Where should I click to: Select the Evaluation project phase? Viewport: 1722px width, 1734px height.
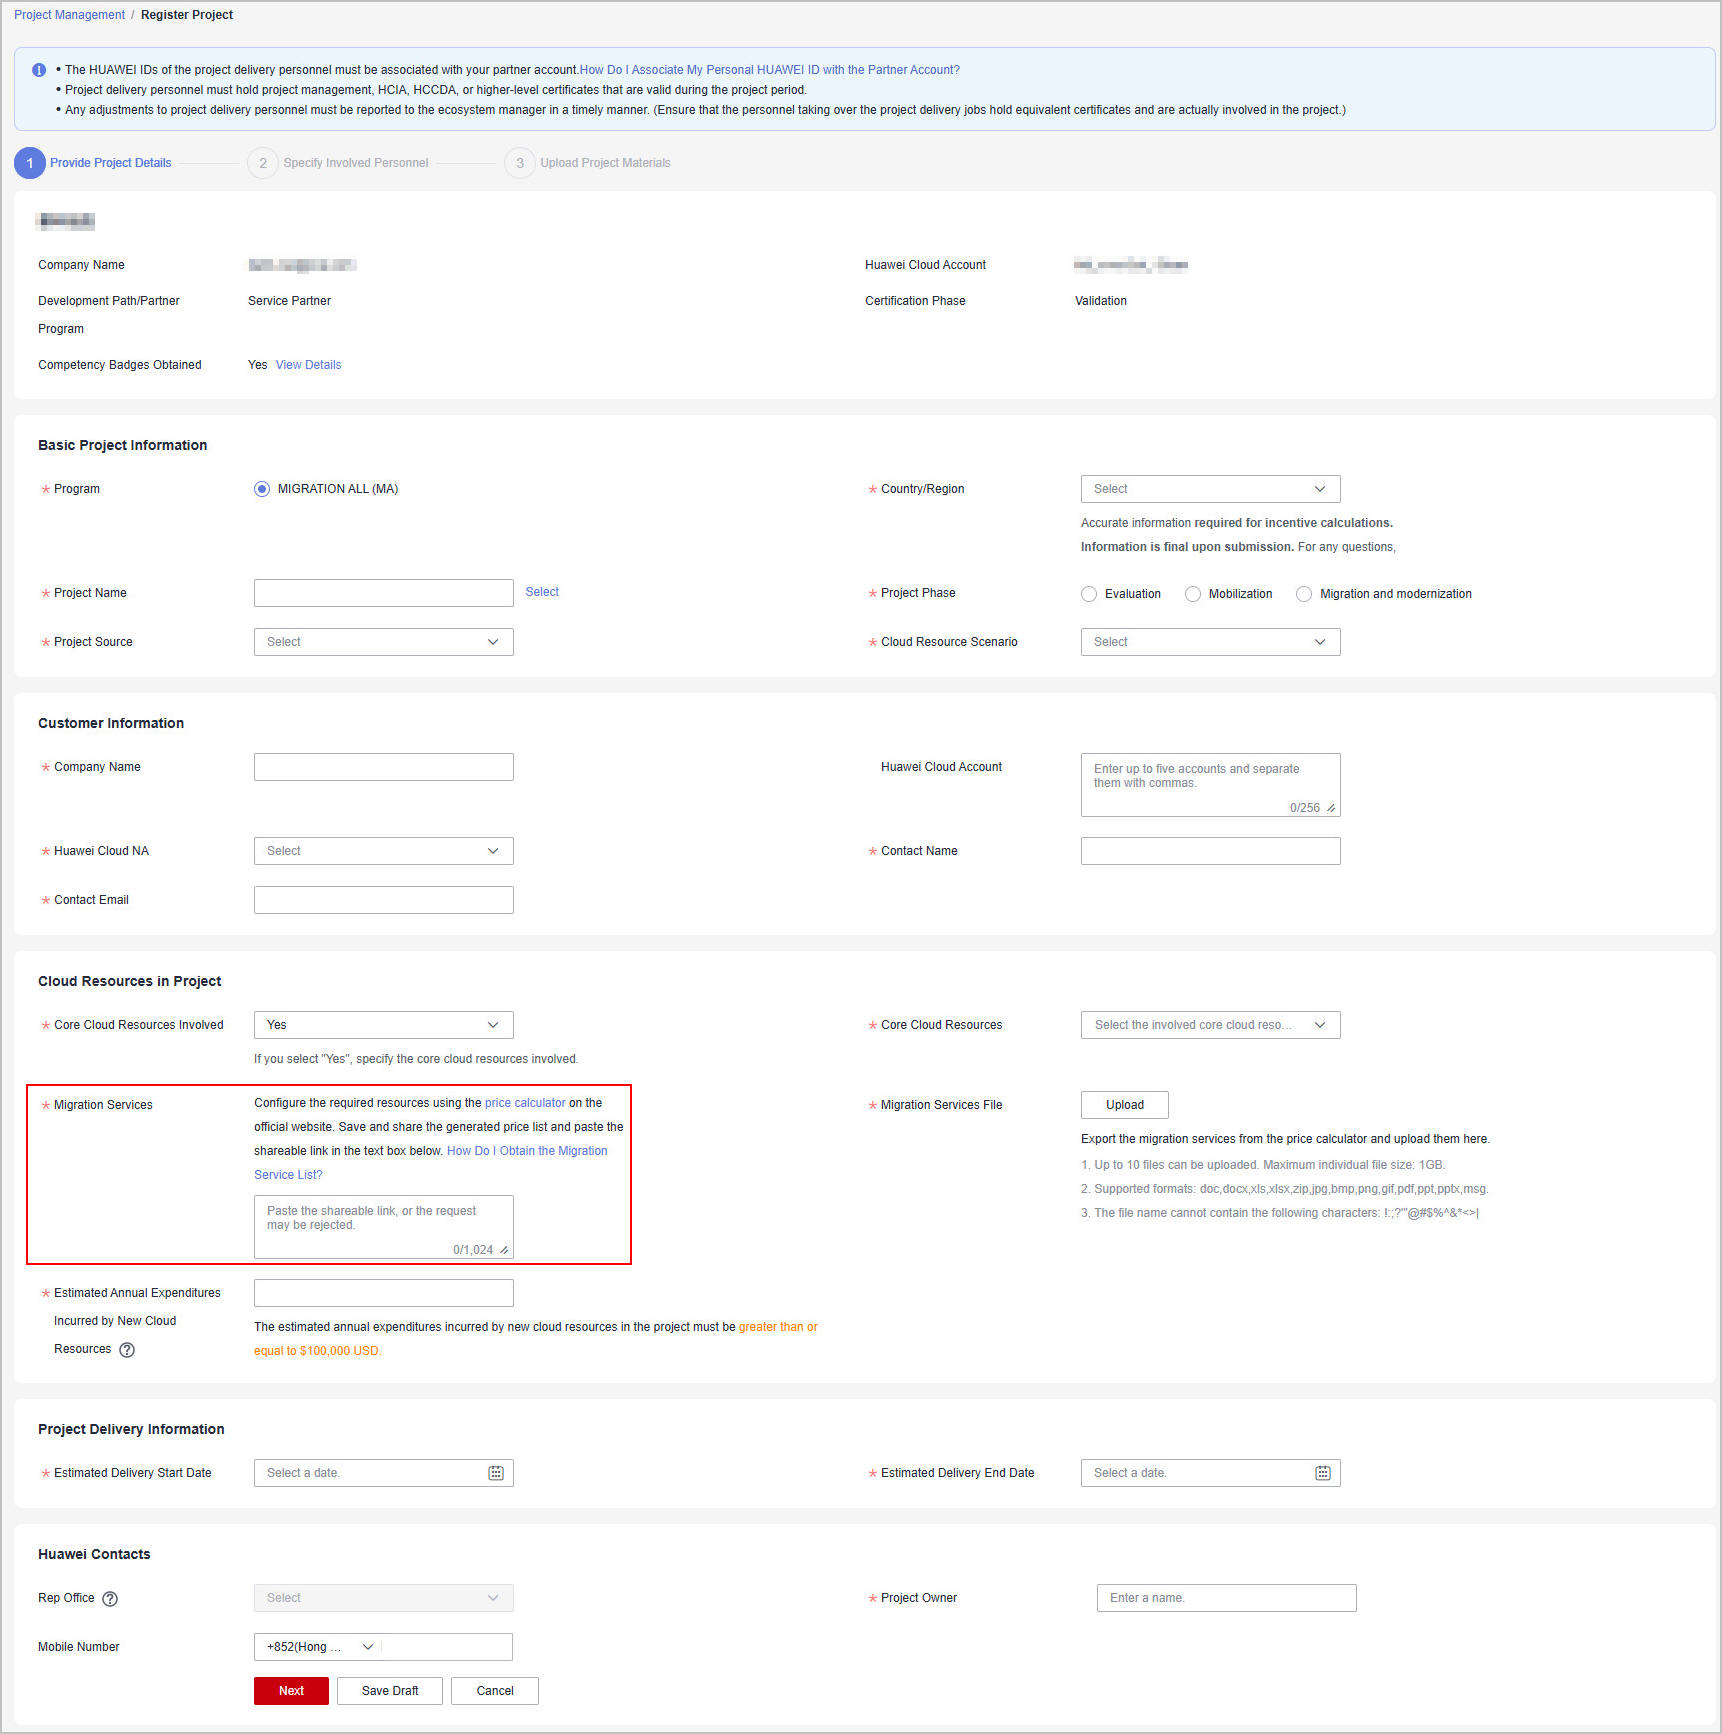coord(1089,594)
